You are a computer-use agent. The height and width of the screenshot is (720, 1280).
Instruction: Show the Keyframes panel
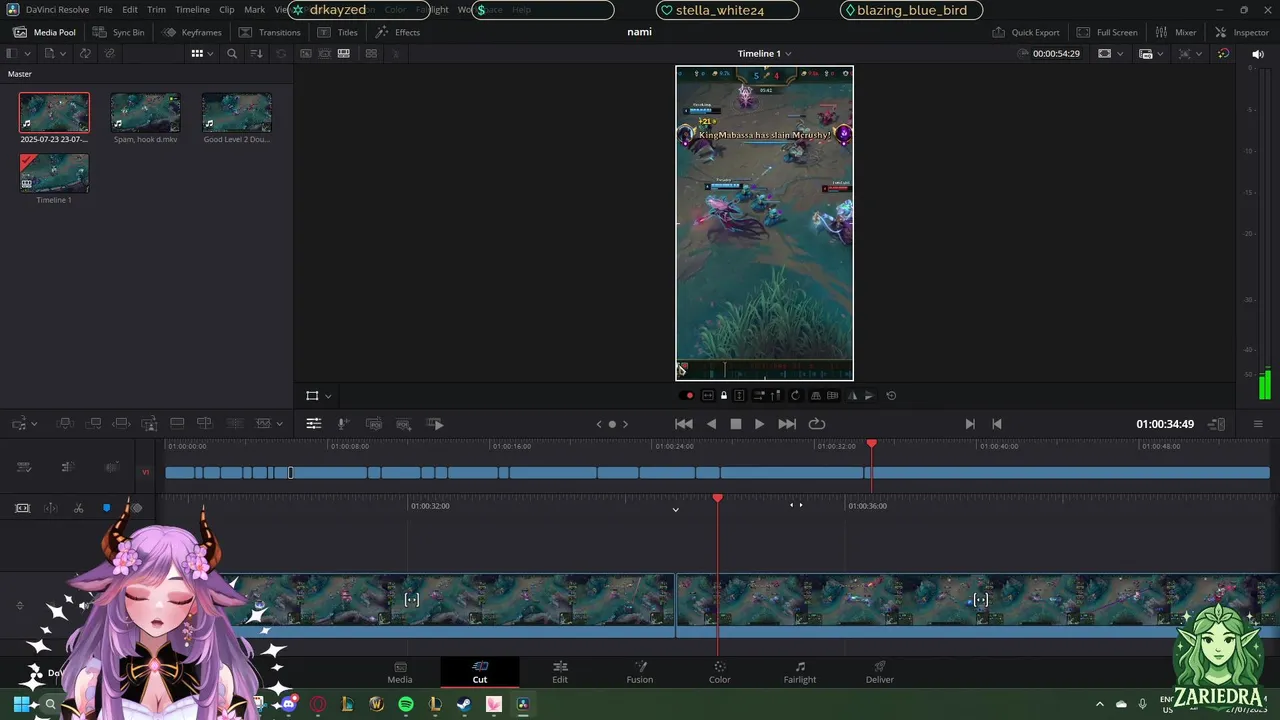click(x=192, y=32)
